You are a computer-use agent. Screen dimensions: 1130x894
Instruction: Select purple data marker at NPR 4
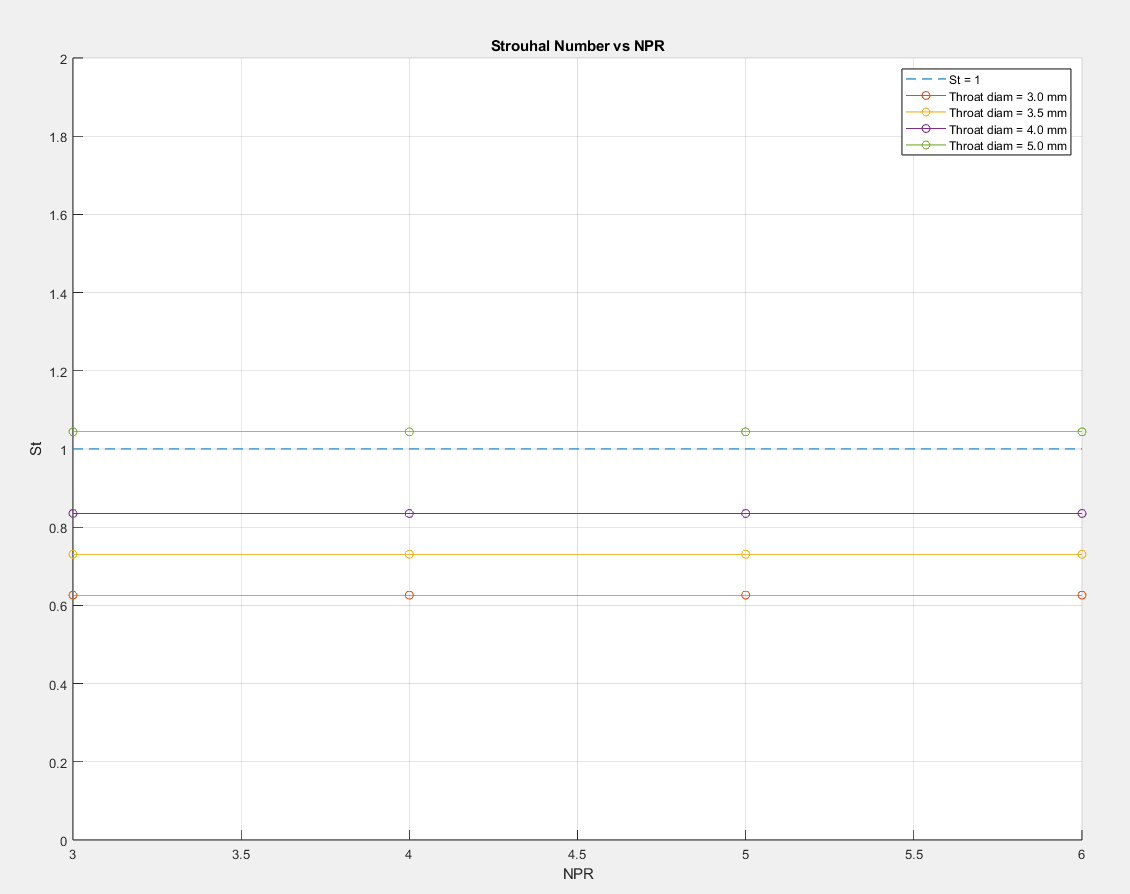coord(409,514)
